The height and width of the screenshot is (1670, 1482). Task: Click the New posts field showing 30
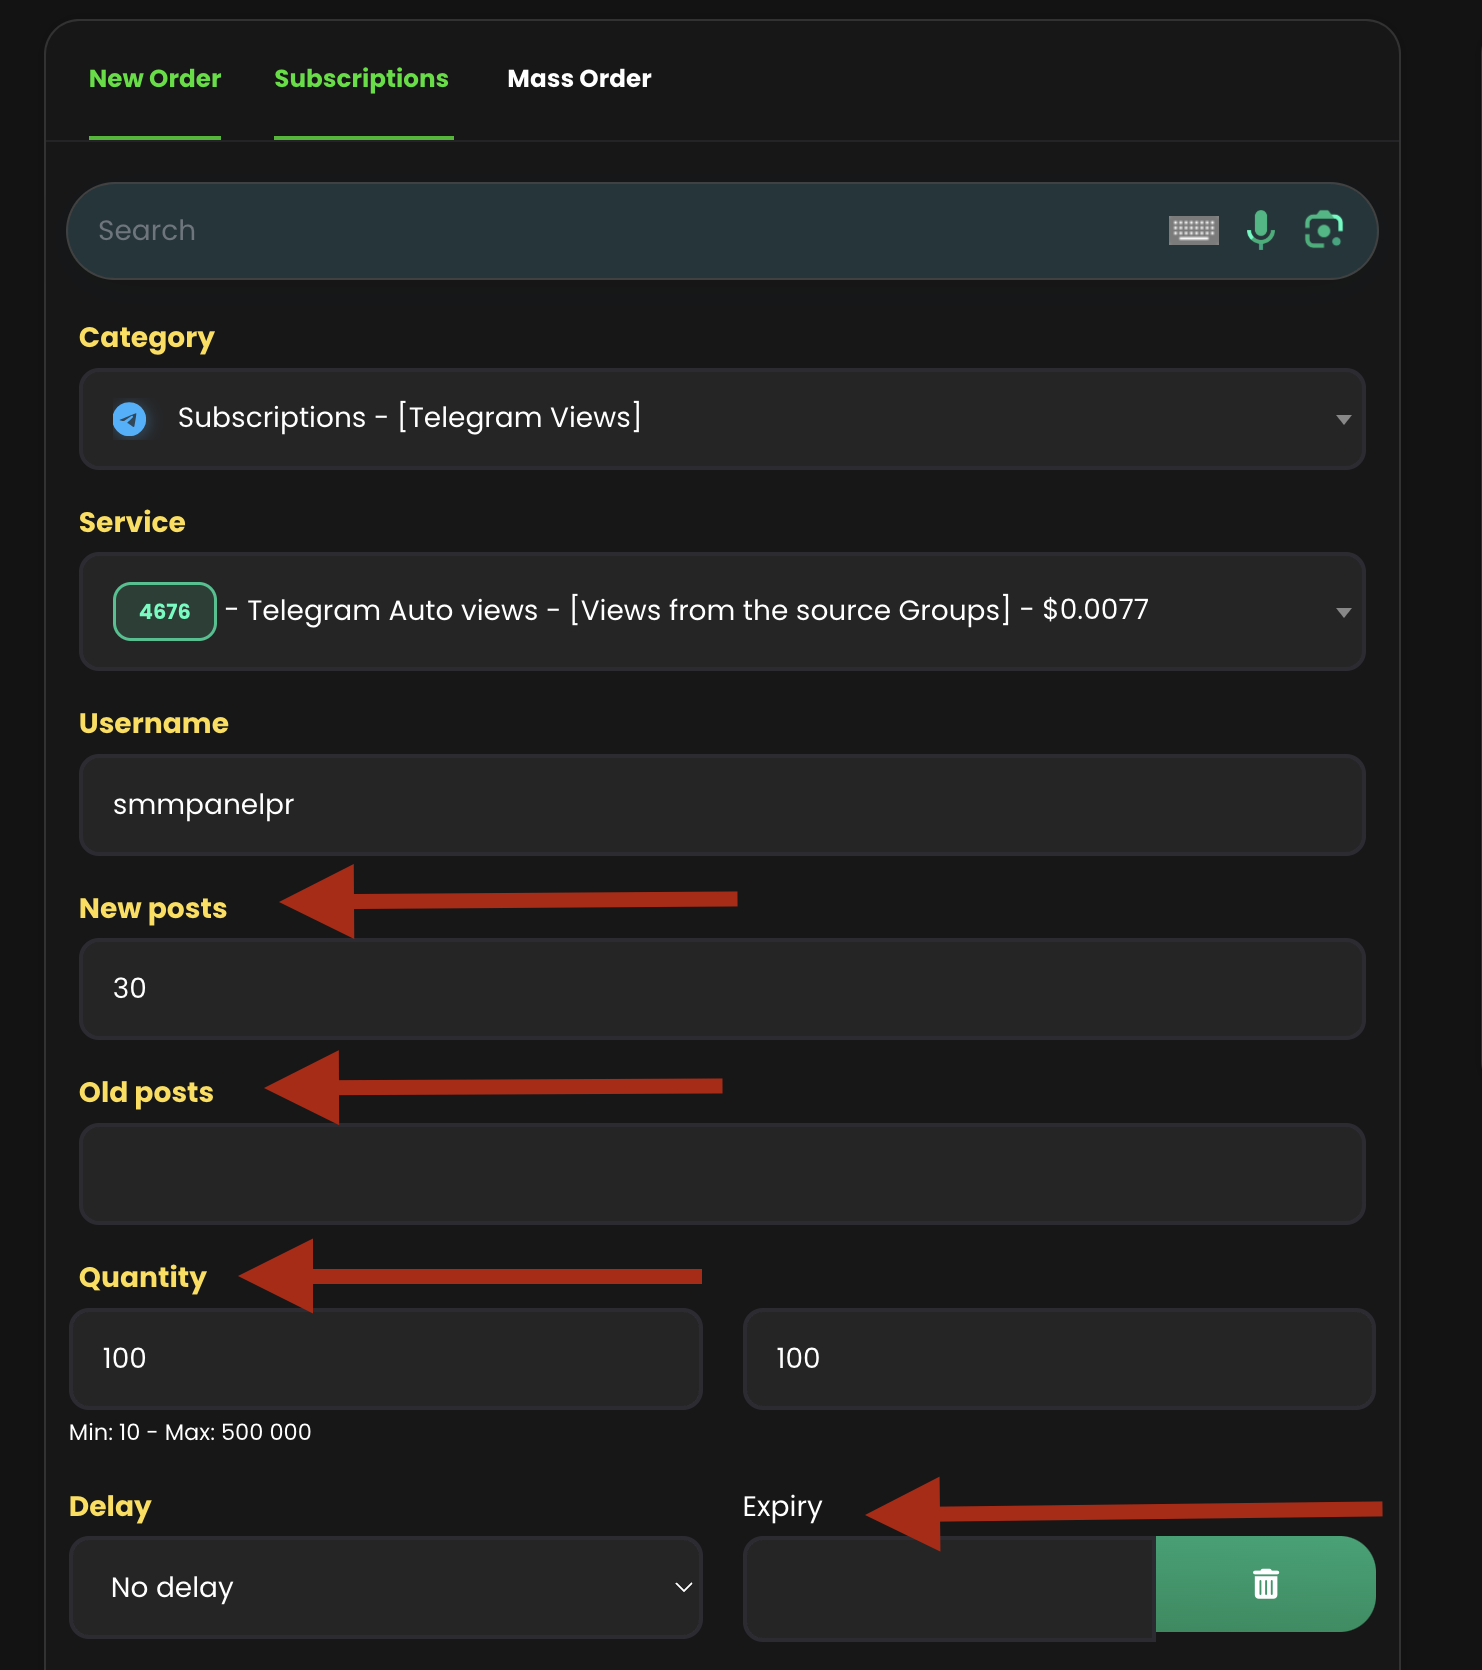pos(721,989)
